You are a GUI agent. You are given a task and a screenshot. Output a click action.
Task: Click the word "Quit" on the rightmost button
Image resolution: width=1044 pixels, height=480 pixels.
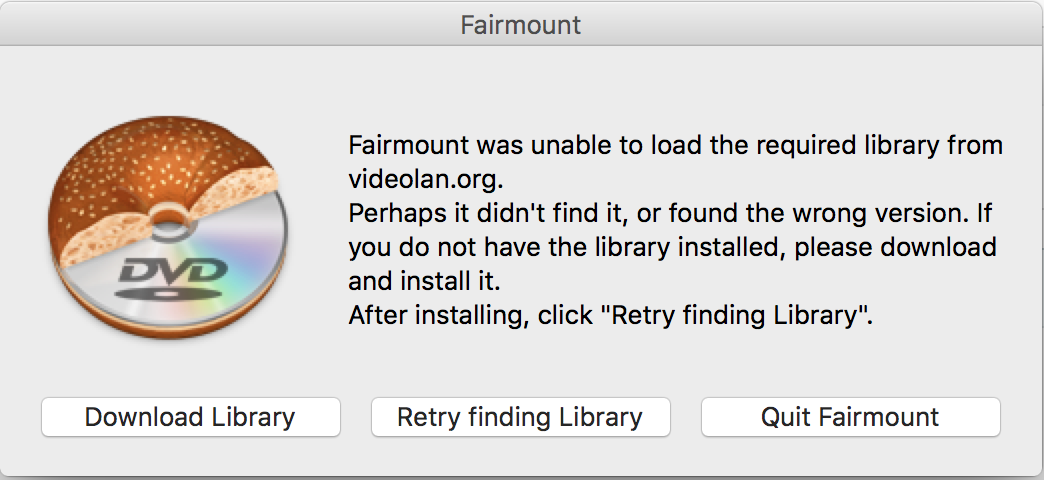tap(786, 417)
